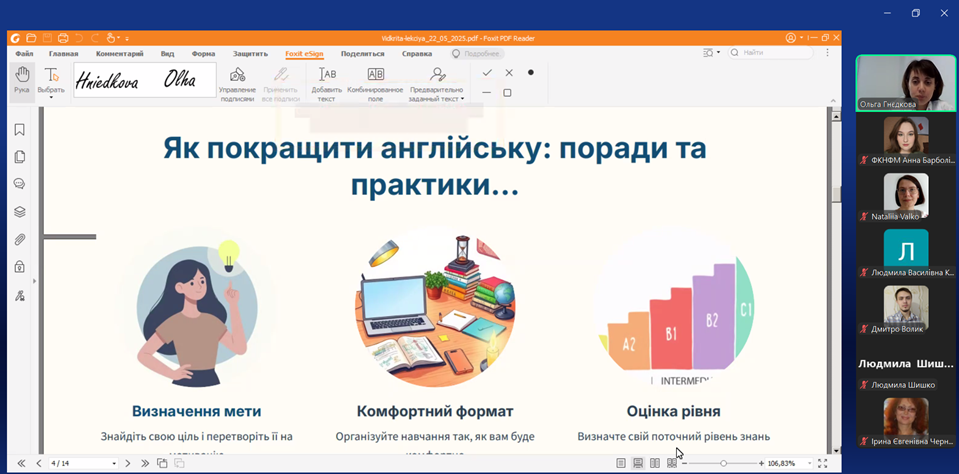
Task: Open the Файл menu
Action: click(24, 54)
